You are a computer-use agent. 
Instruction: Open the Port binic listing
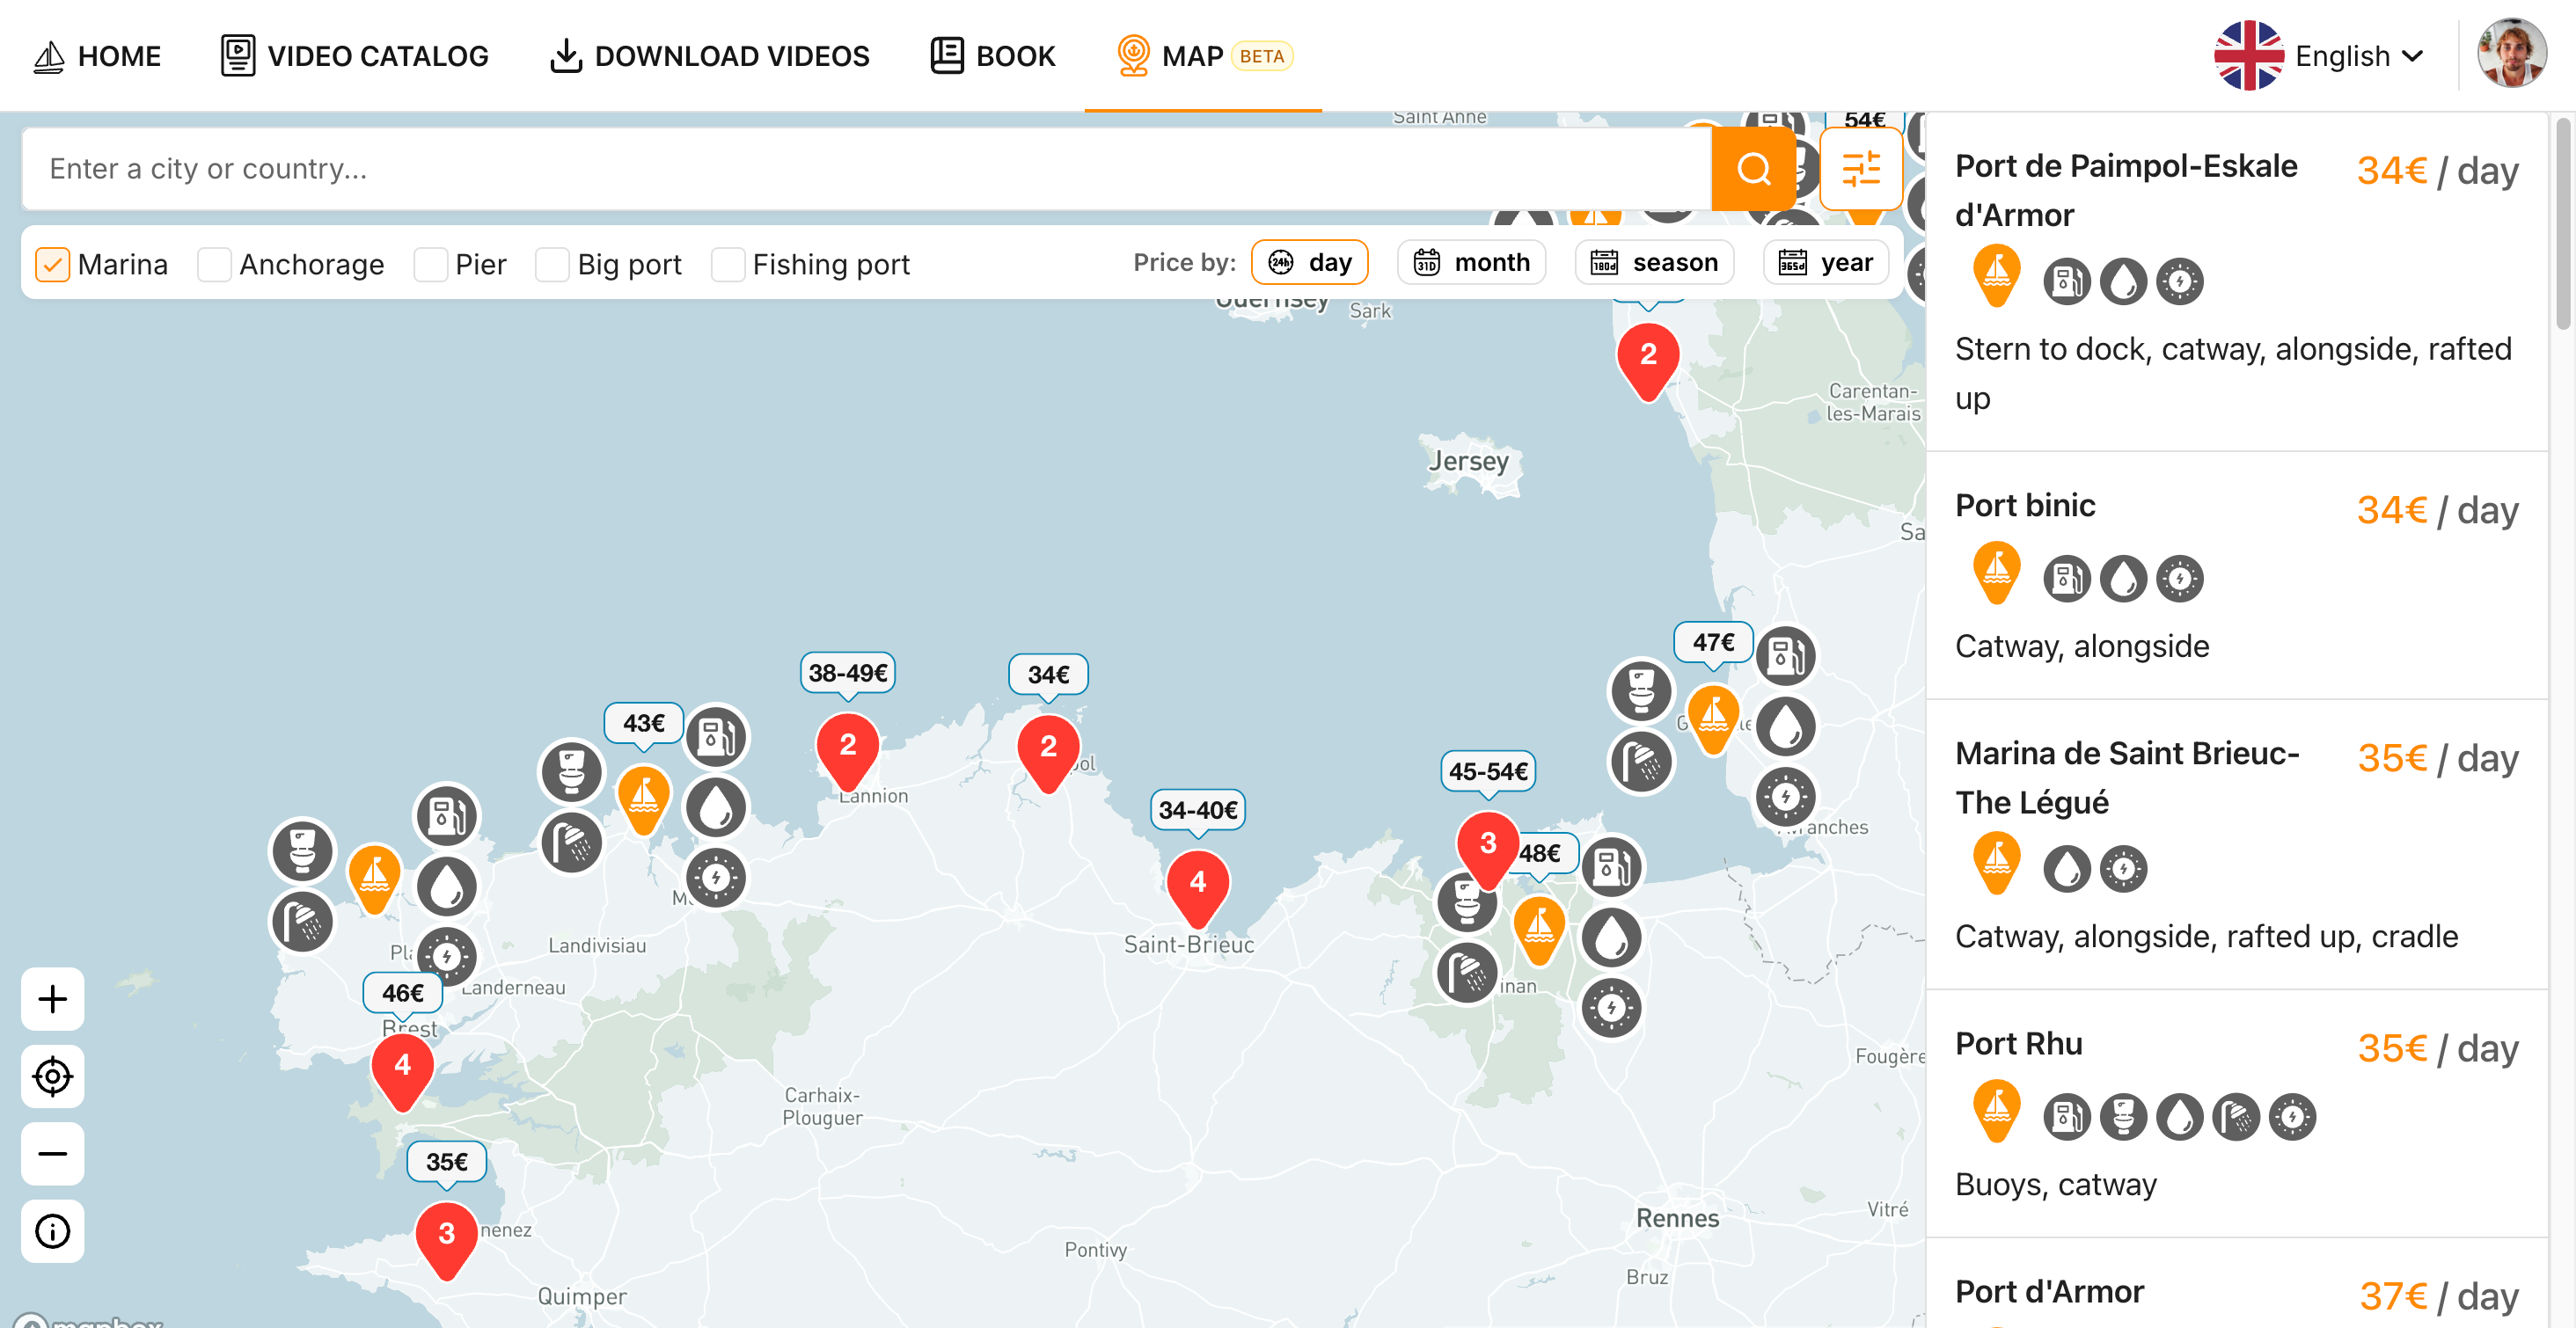[2236, 576]
